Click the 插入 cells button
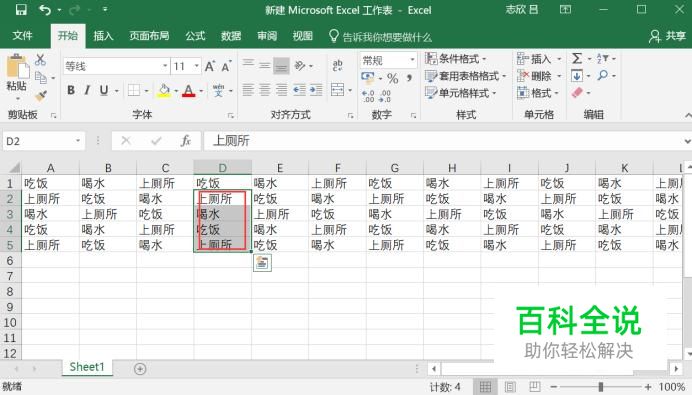This screenshot has width=692, height=395. (539, 59)
